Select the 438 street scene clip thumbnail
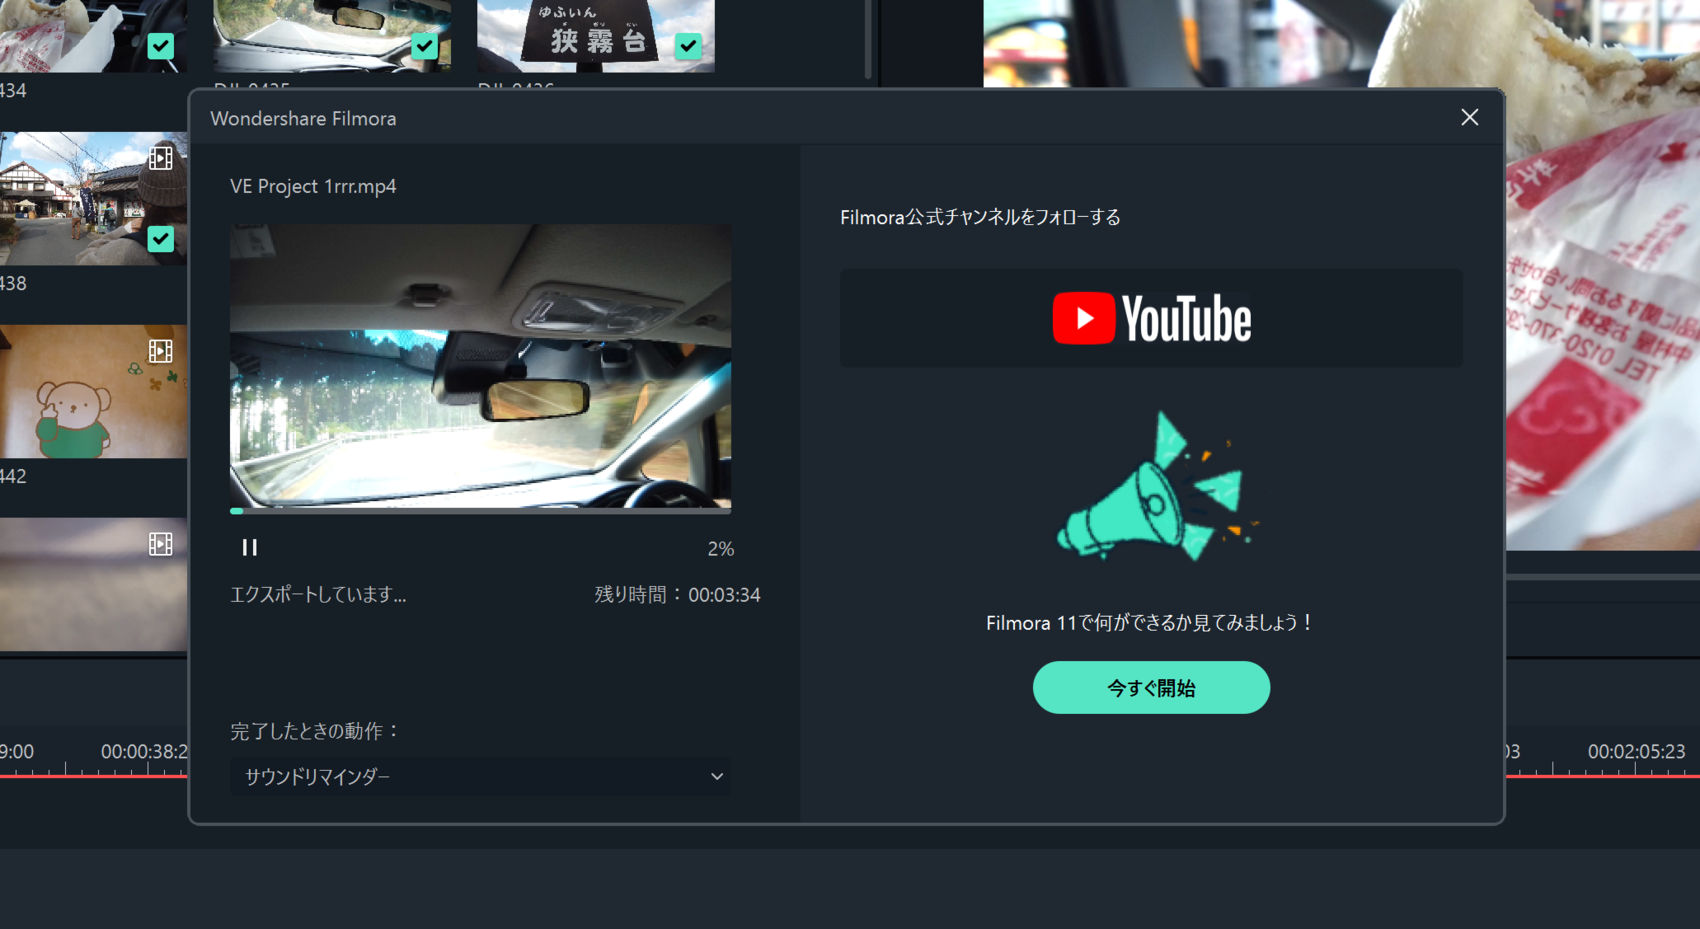 pos(93,198)
